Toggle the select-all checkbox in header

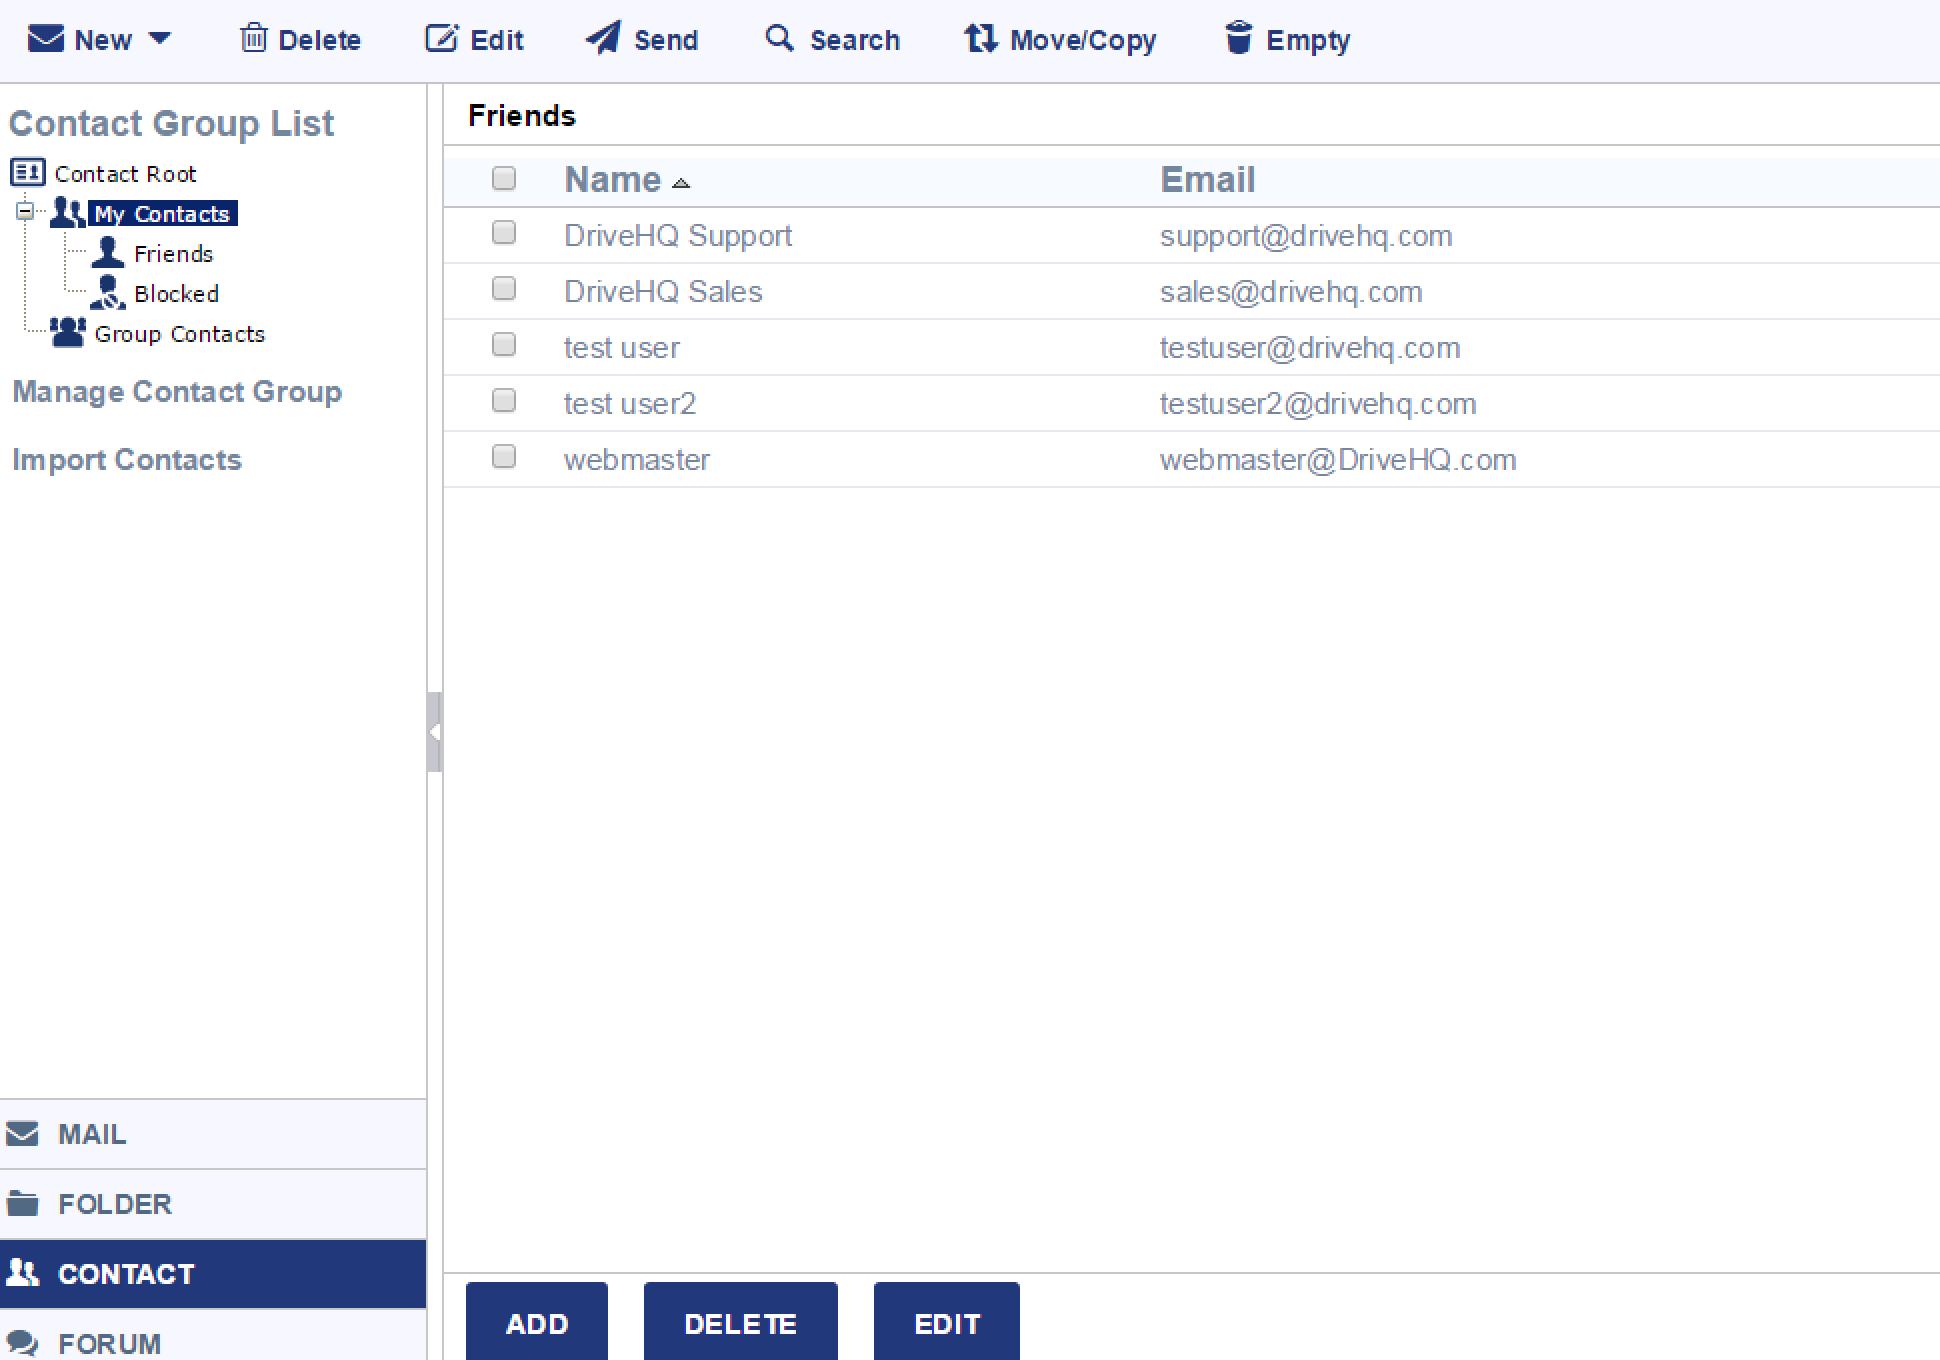(x=504, y=178)
